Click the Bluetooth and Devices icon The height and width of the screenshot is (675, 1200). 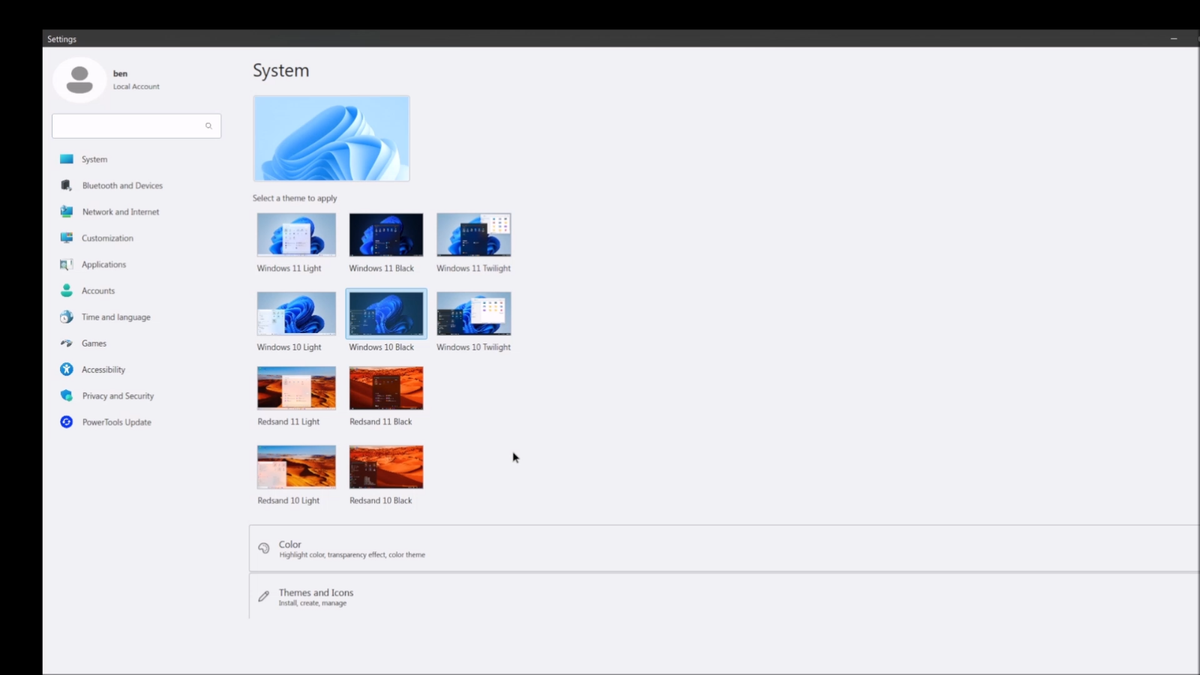[x=67, y=185]
